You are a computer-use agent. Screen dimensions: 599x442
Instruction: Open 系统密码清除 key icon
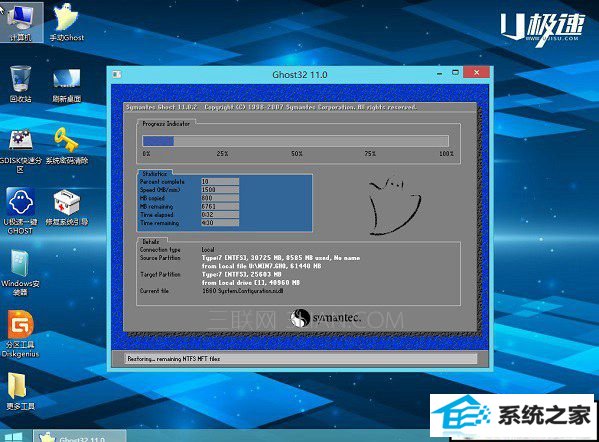[67, 147]
